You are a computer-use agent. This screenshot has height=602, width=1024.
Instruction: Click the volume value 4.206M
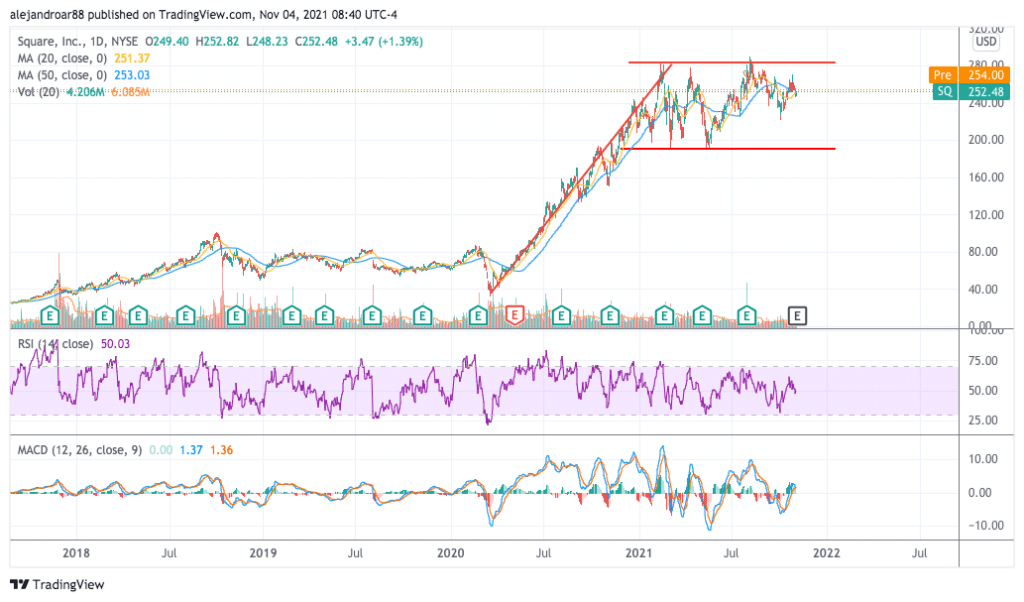[85, 92]
